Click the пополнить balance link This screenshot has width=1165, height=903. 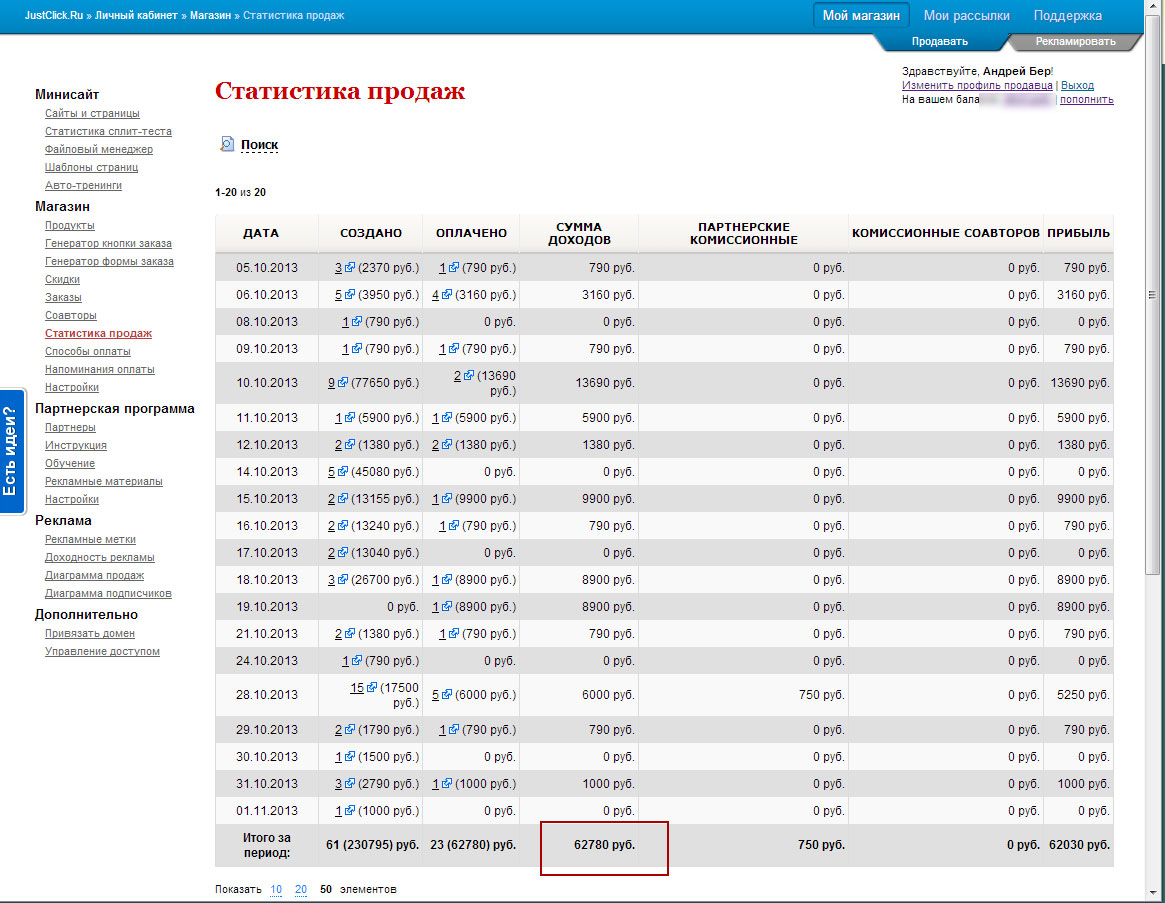(x=1086, y=100)
